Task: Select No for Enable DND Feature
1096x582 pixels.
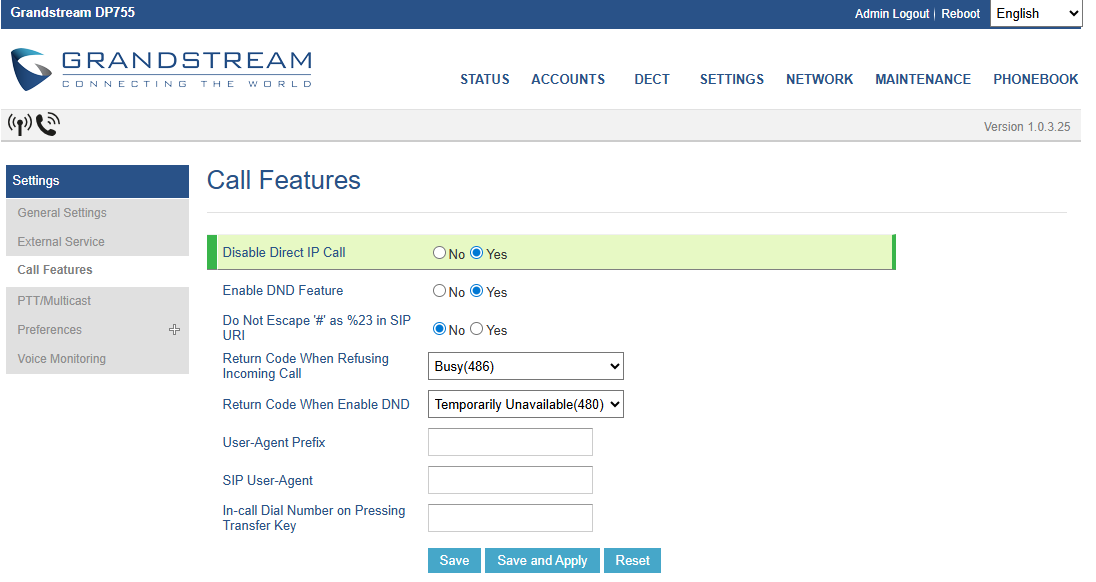Action: point(439,291)
